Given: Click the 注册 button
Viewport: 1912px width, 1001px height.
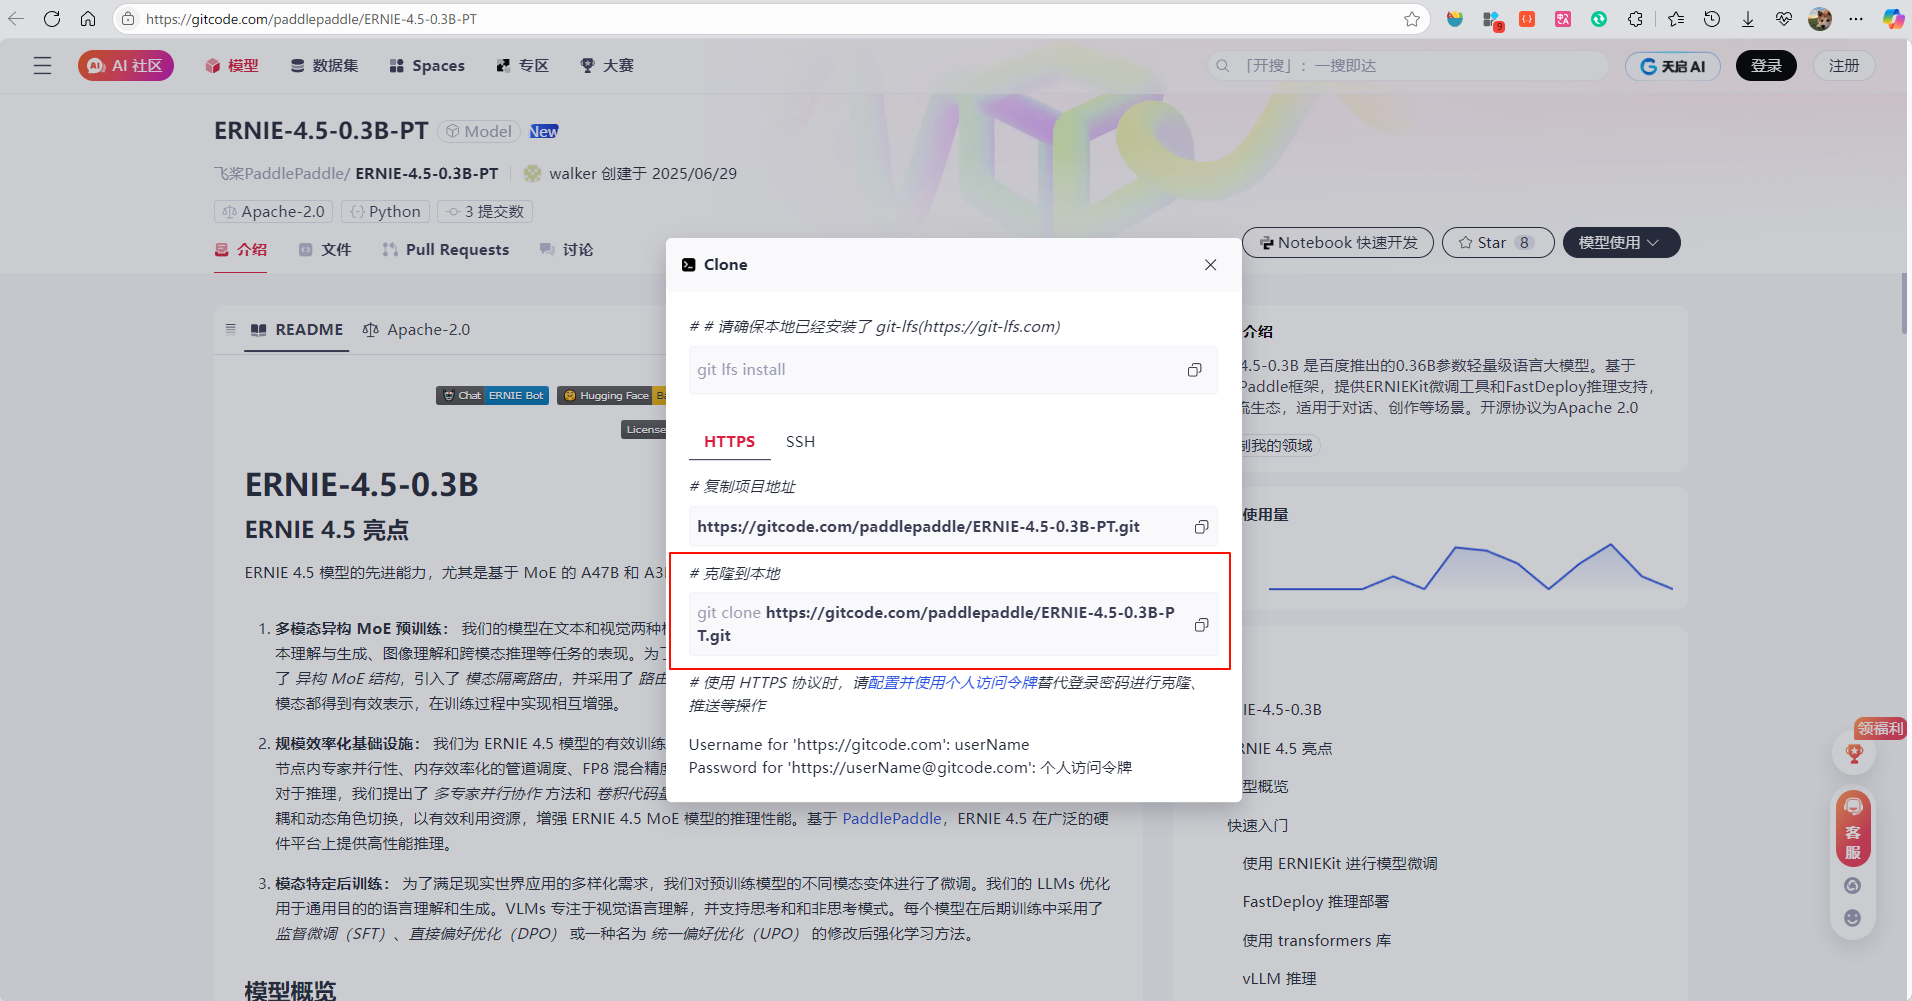Looking at the screenshot, I should click(x=1844, y=66).
